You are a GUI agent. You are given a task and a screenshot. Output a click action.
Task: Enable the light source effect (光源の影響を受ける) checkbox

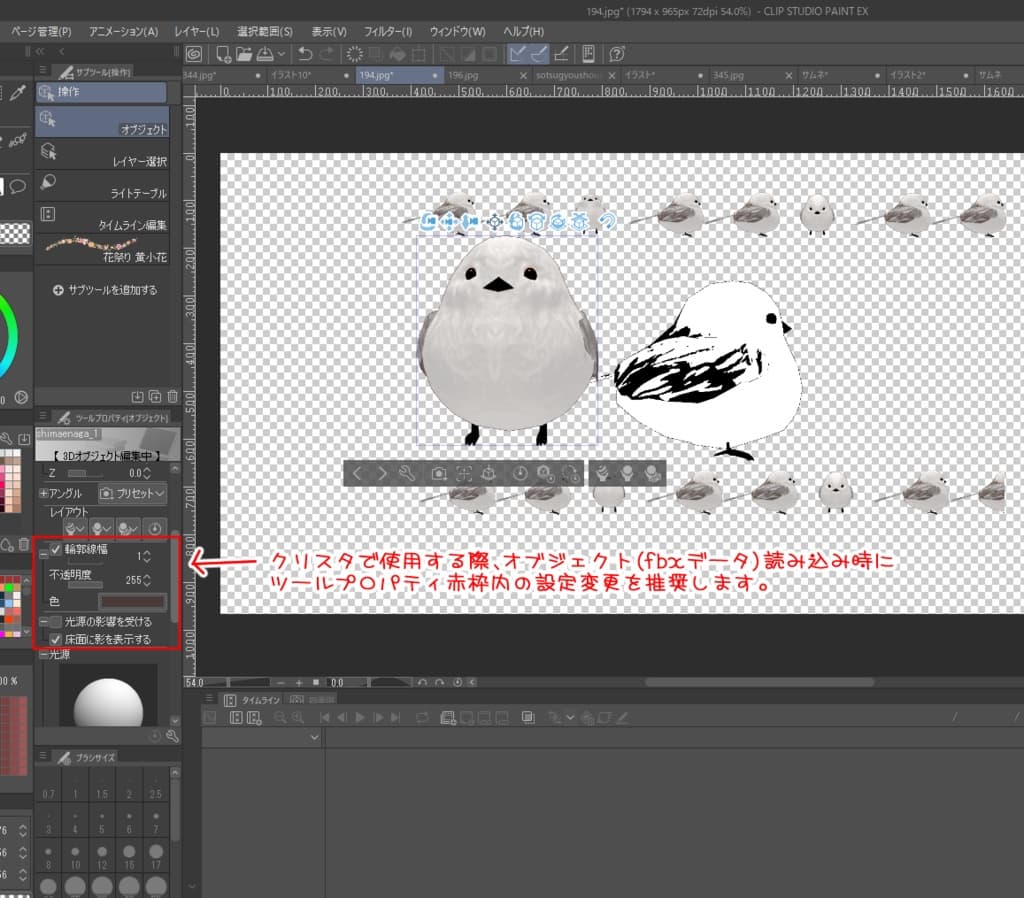point(57,622)
